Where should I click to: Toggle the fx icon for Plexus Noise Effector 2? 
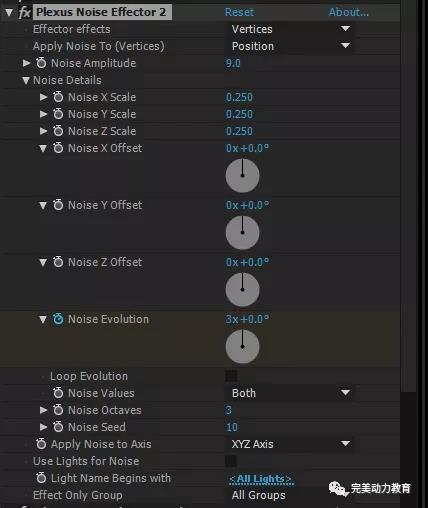coord(24,13)
